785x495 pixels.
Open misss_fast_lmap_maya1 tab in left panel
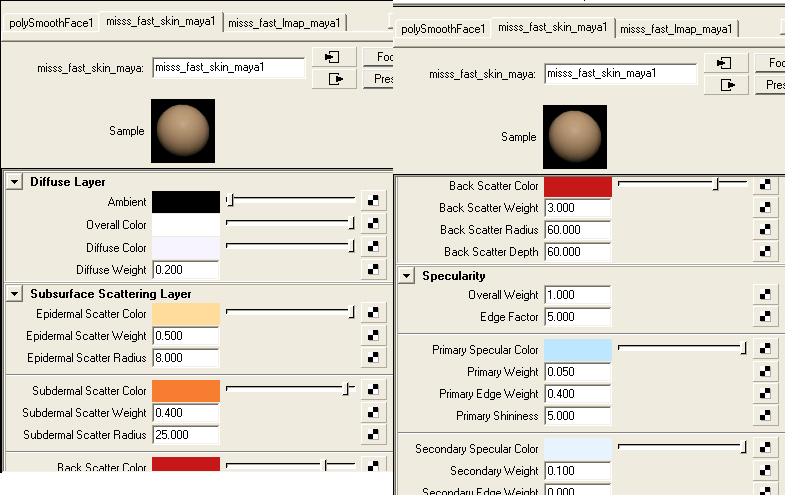(284, 23)
